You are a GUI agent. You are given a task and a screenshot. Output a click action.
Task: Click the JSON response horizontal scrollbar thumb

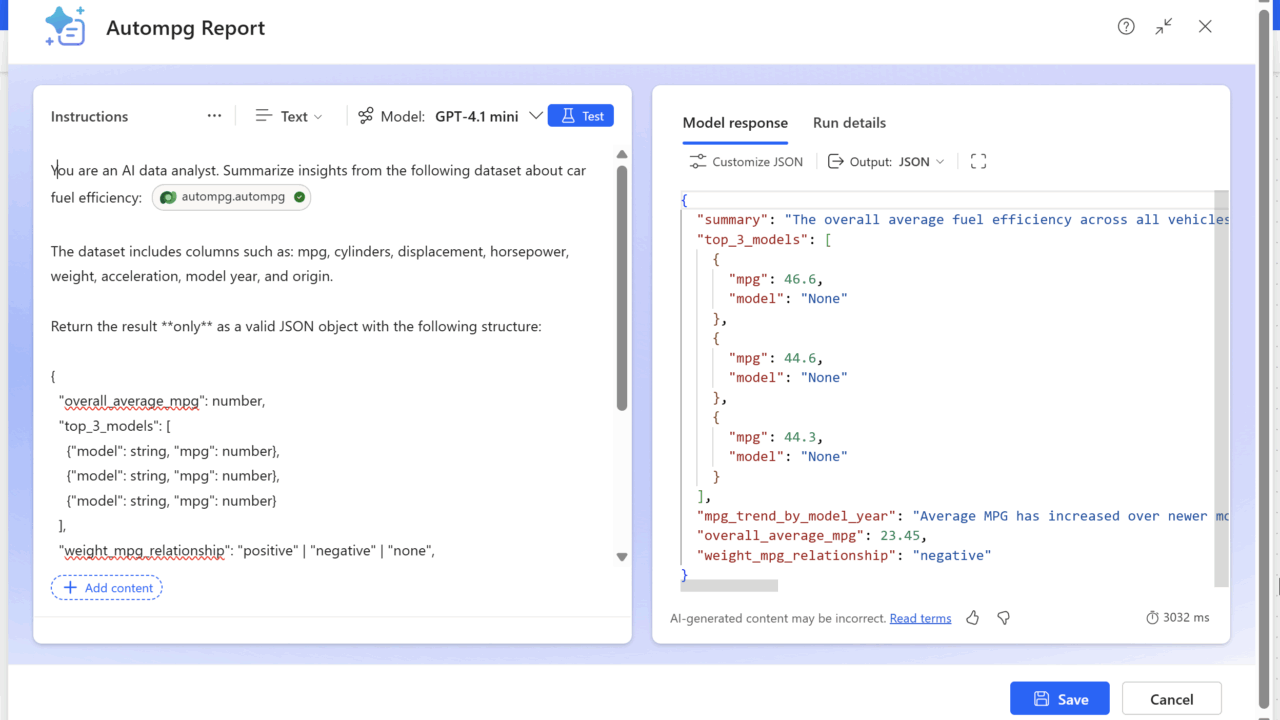tap(729, 586)
